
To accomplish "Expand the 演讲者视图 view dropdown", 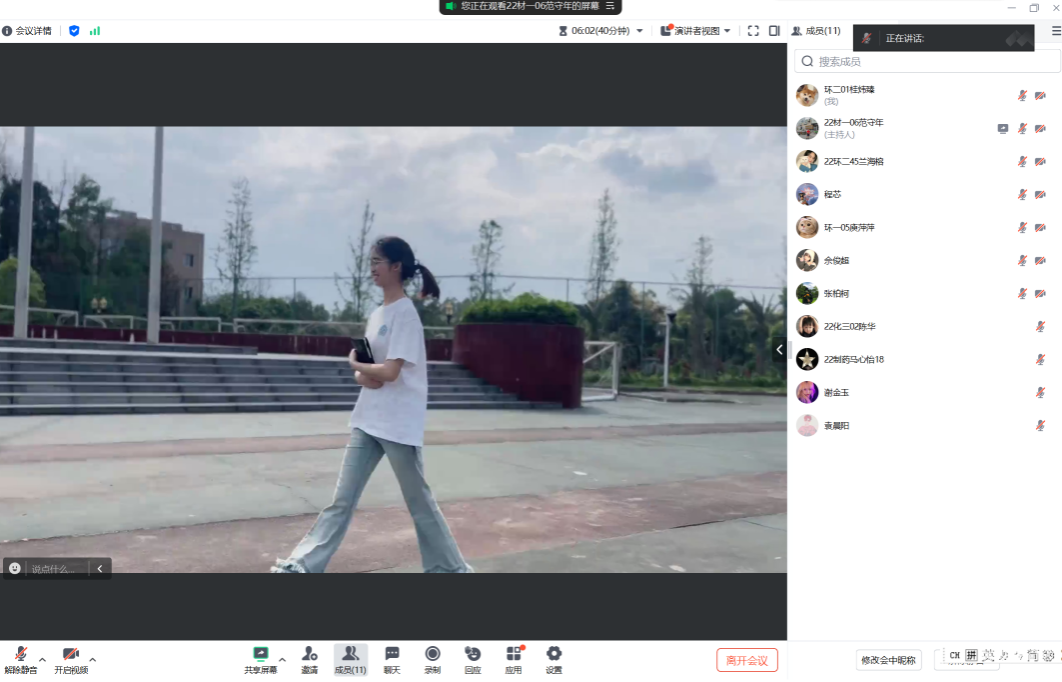I will (696, 31).
